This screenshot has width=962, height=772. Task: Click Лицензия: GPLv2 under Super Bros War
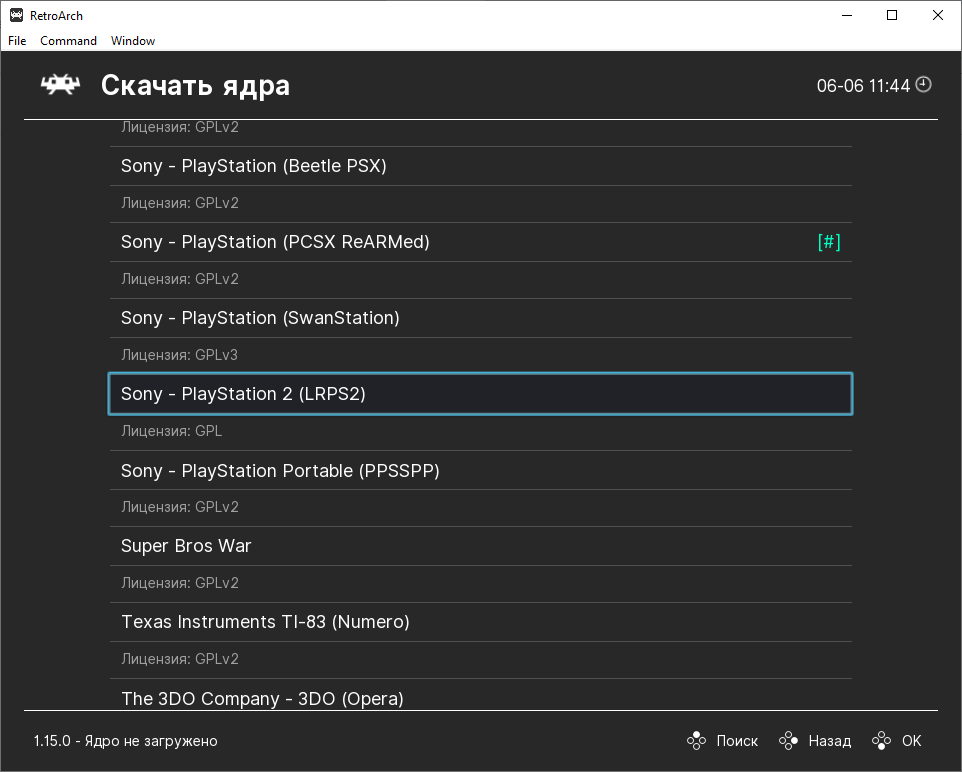180,583
